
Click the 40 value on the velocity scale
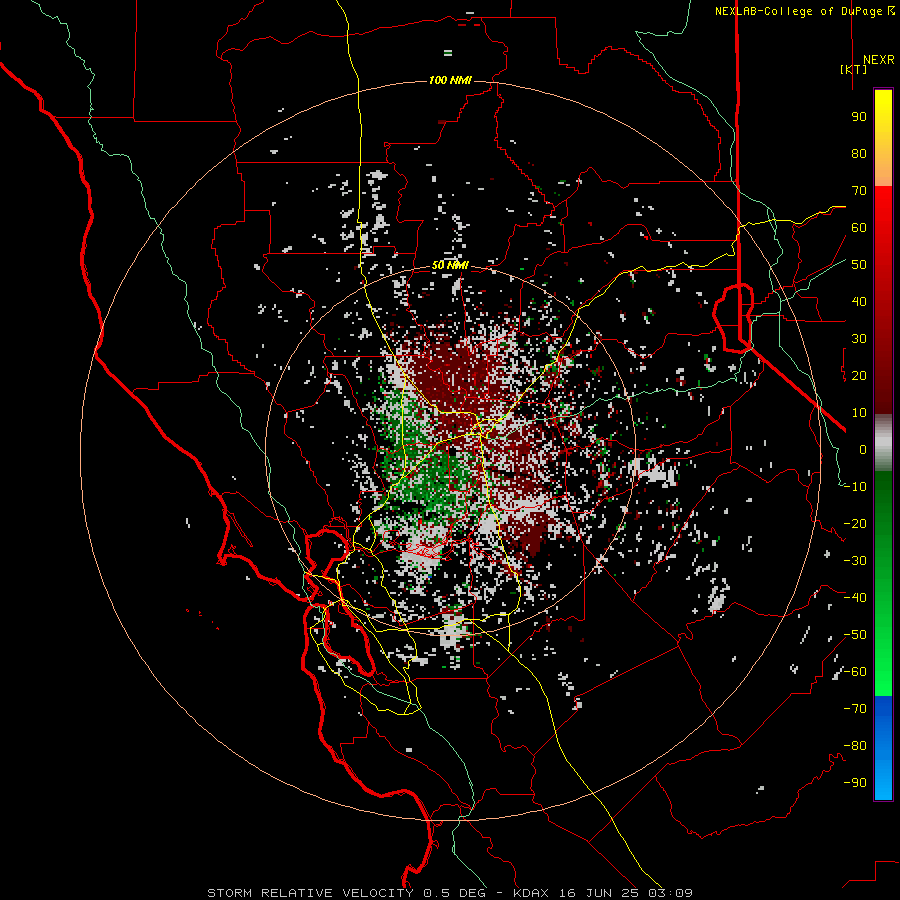[859, 302]
